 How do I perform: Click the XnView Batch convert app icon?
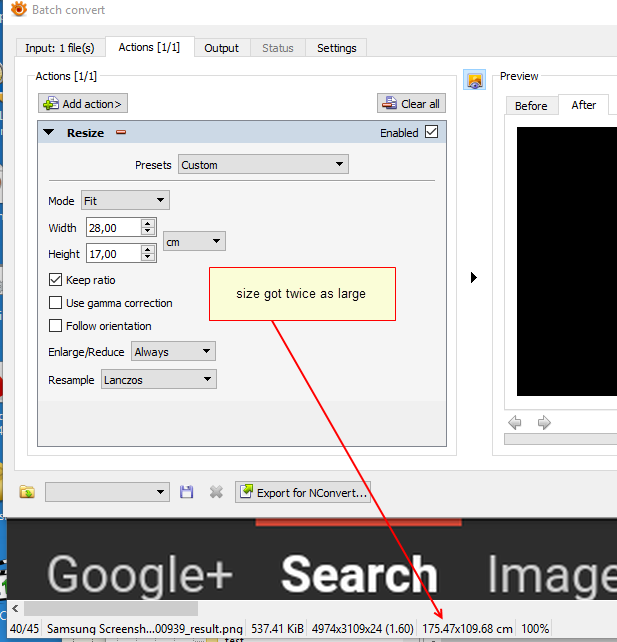[18, 9]
